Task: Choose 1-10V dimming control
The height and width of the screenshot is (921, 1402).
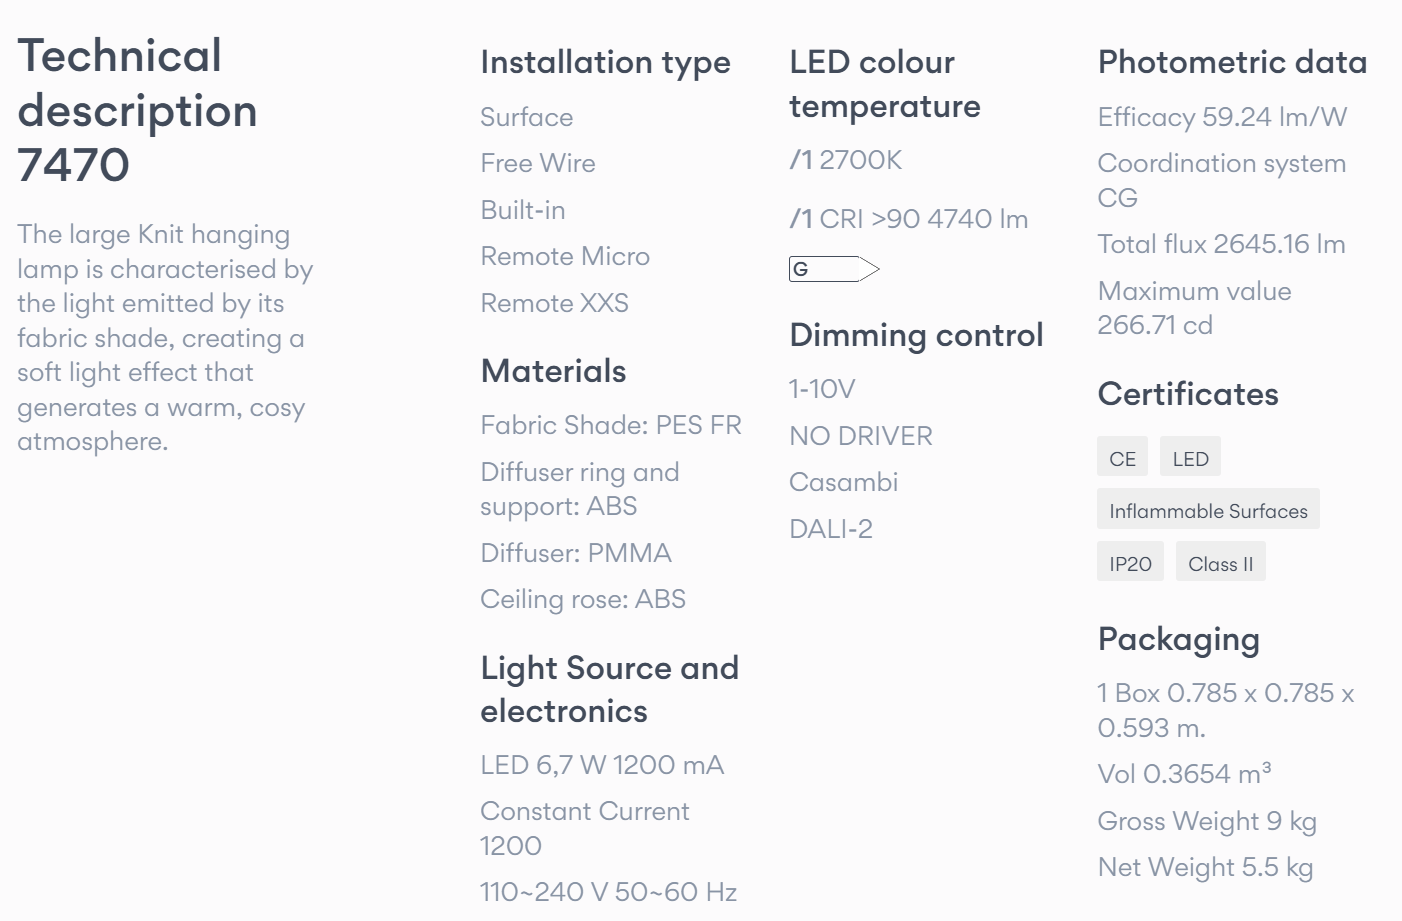Action: [822, 389]
